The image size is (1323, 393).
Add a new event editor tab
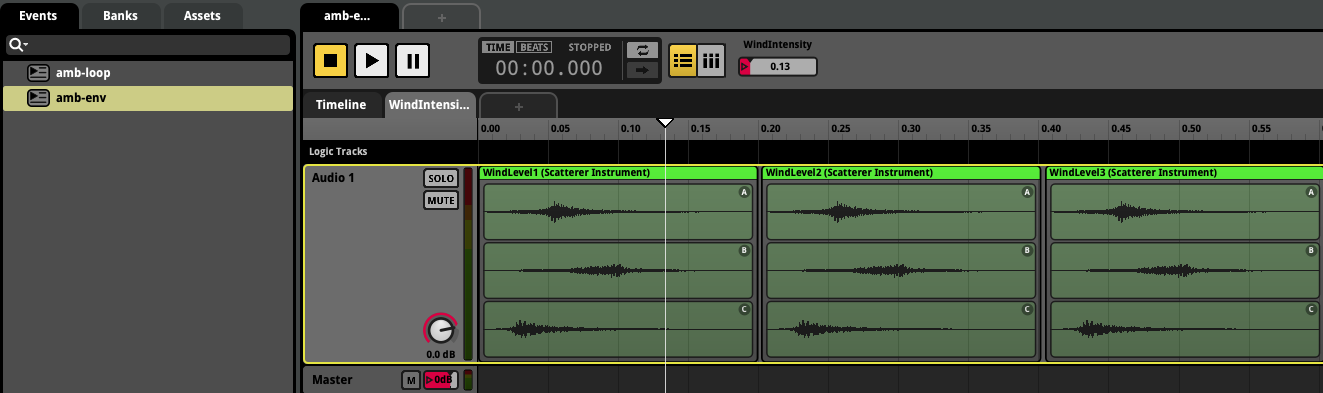tap(441, 17)
